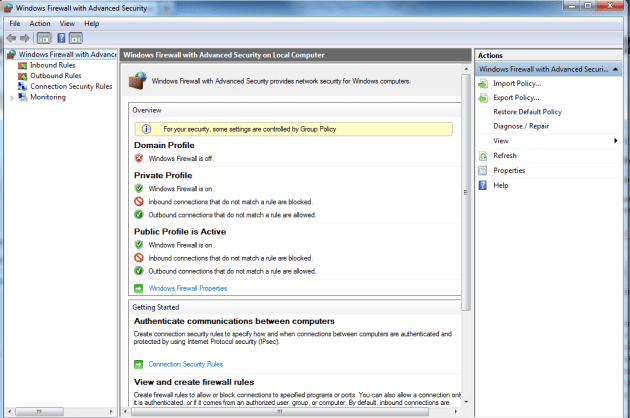The image size is (630, 418).
Task: Click the Forward arrow toolbar icon
Action: click(x=25, y=38)
